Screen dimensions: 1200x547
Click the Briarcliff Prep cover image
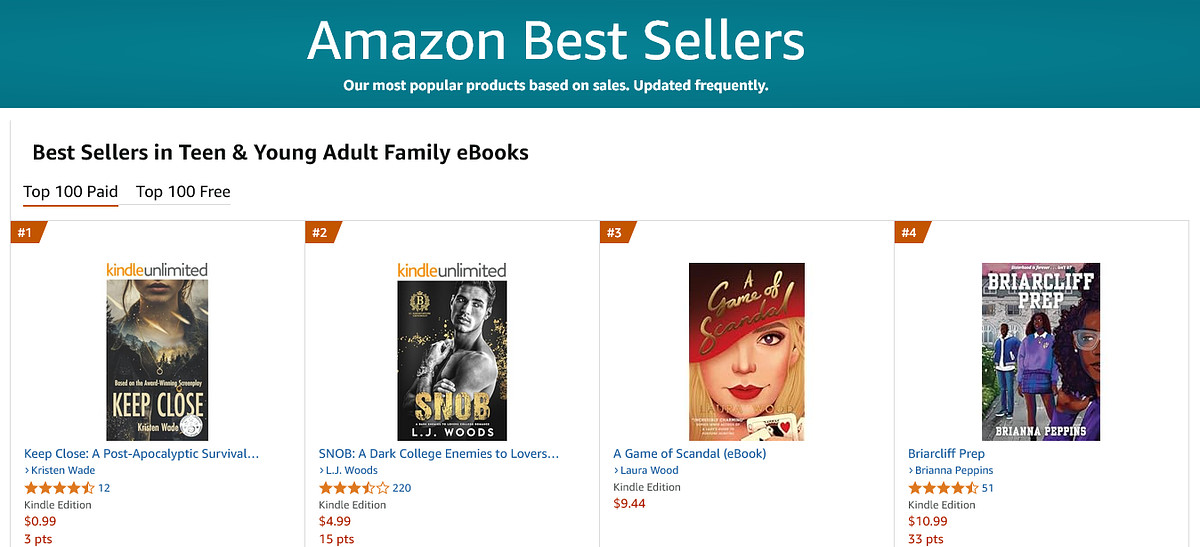(1041, 351)
